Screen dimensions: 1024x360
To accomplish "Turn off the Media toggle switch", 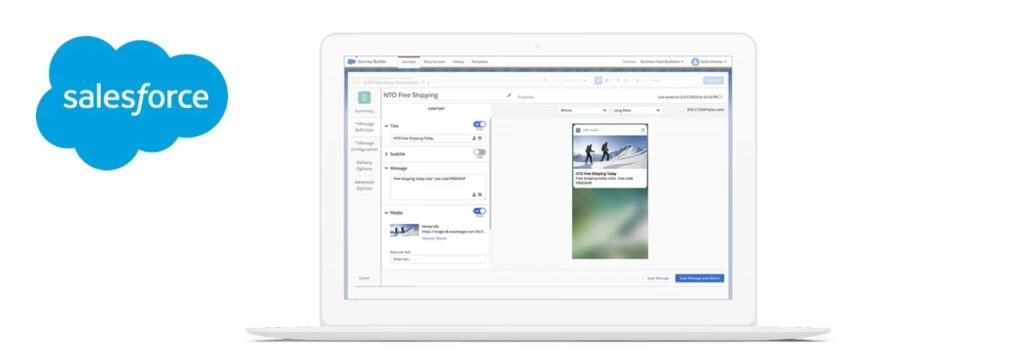I will click(480, 211).
